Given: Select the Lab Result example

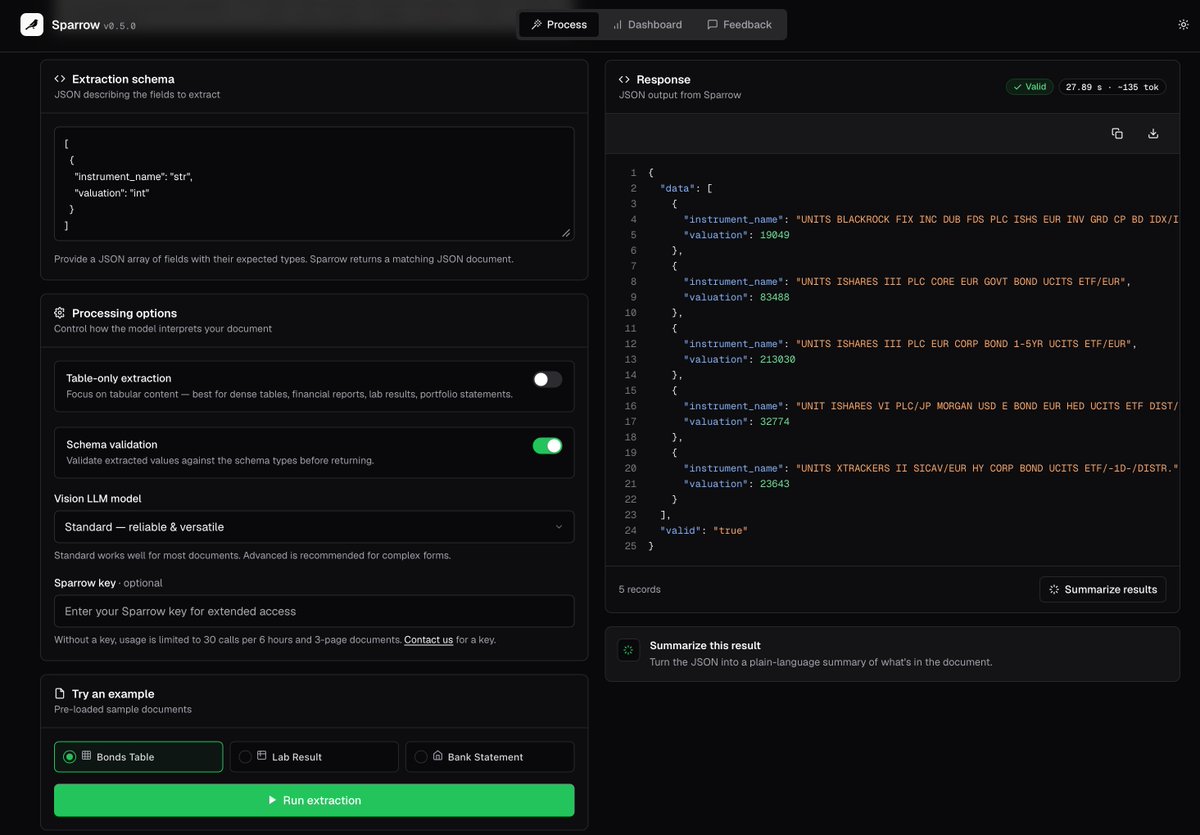Looking at the screenshot, I should [x=314, y=757].
